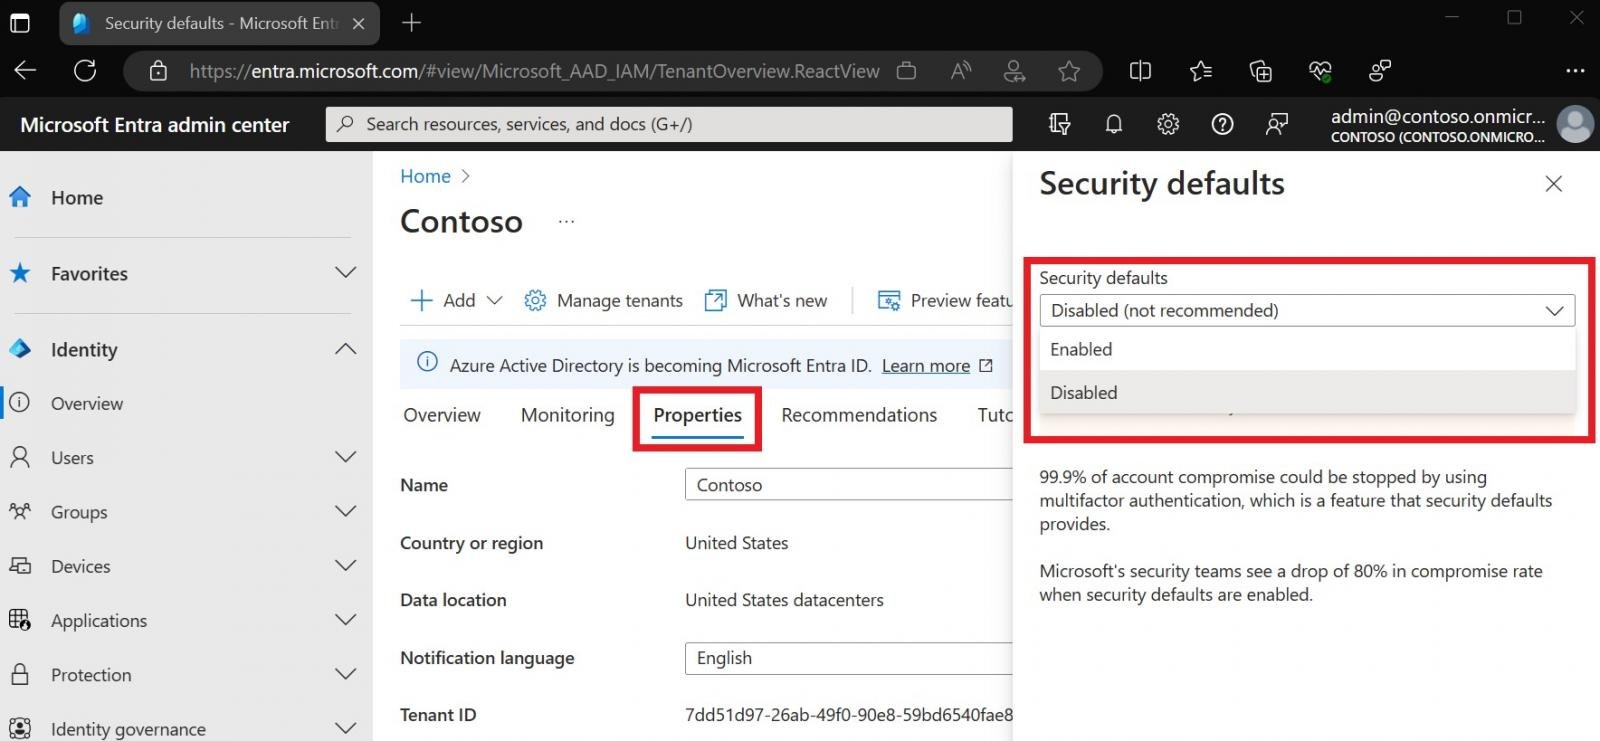
Task: Open the Add dropdown button
Action: (x=456, y=300)
